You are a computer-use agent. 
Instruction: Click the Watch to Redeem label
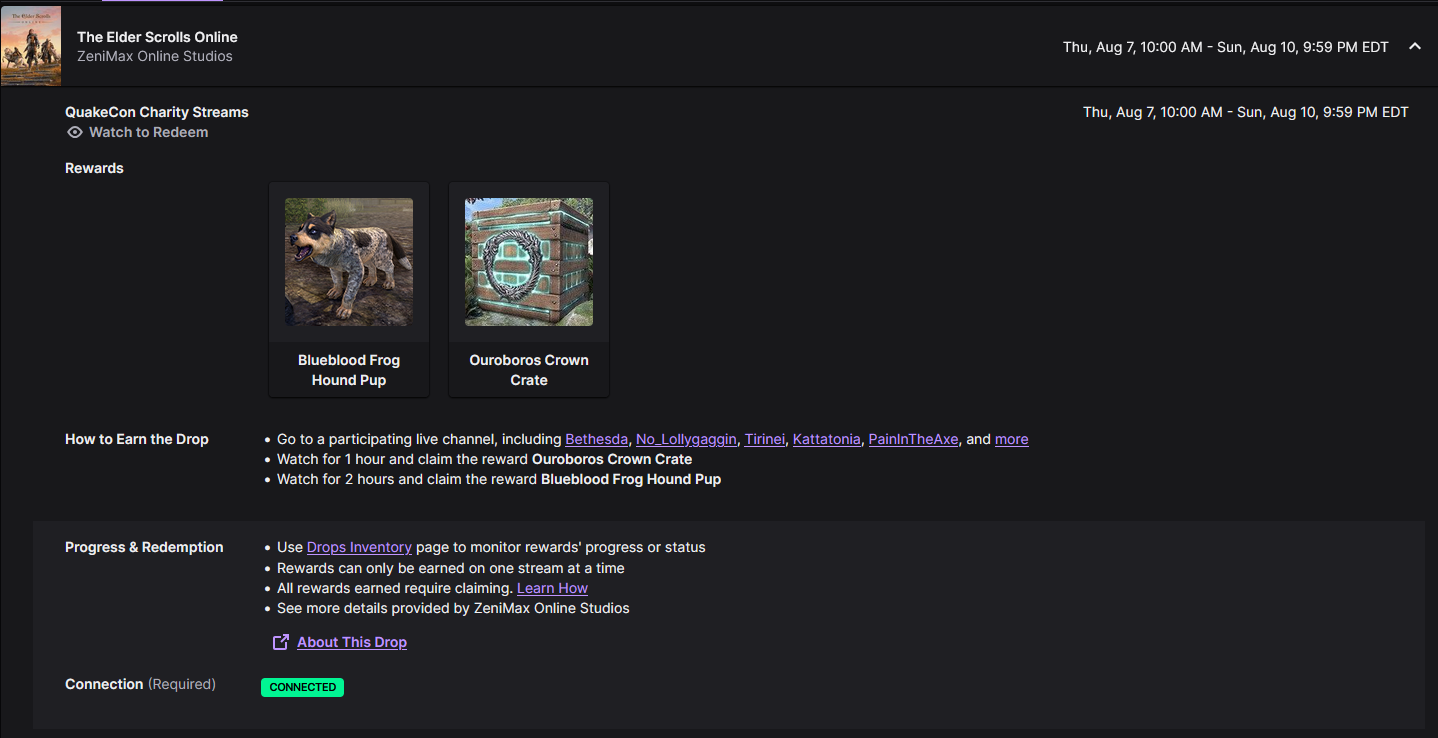click(148, 132)
